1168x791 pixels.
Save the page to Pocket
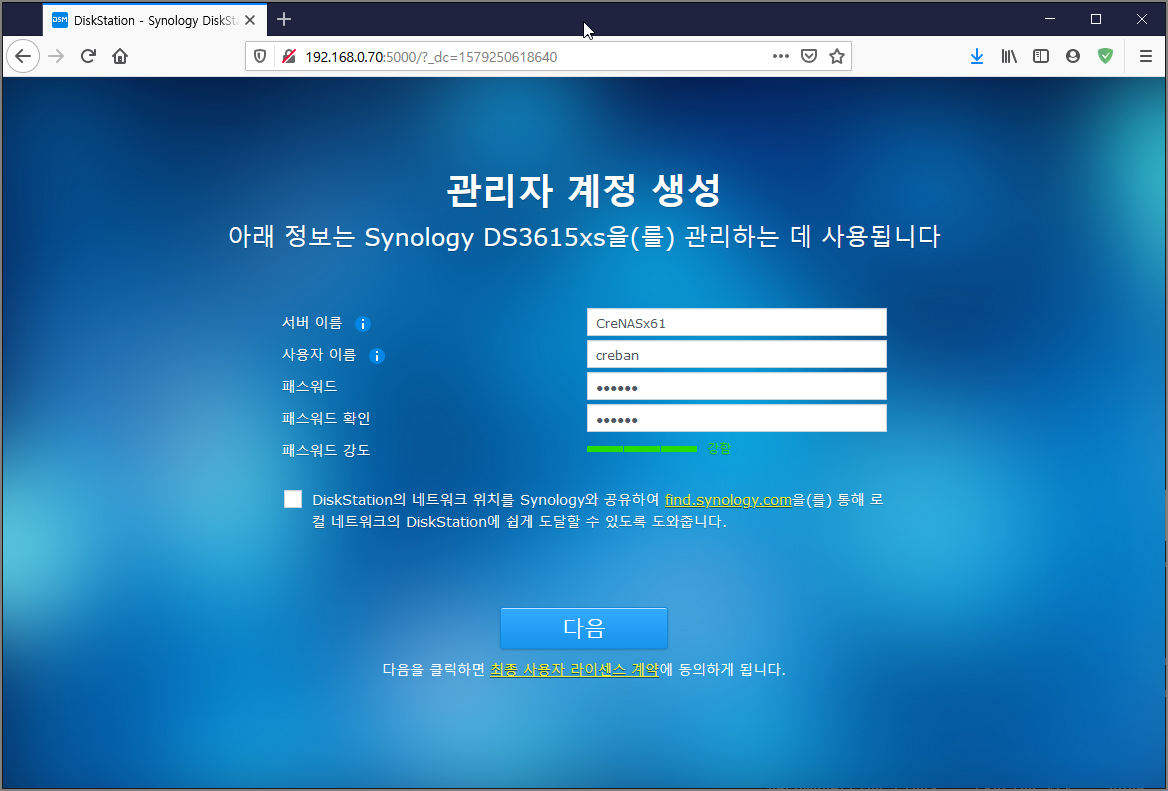[809, 57]
